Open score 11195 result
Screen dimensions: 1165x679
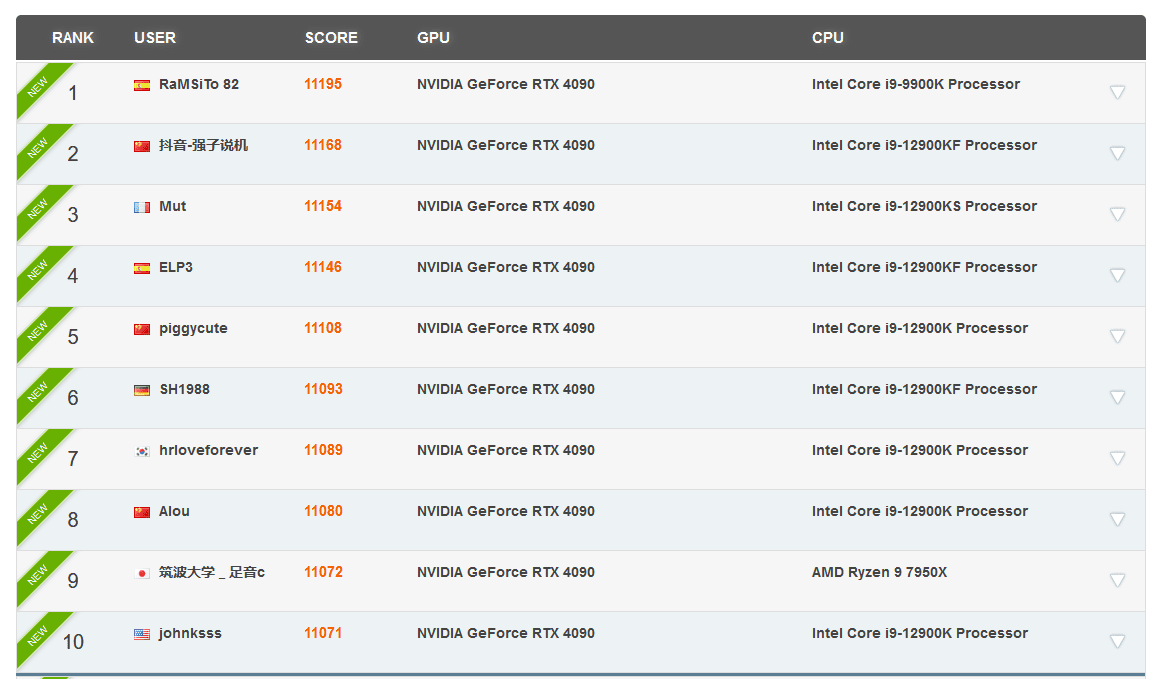click(323, 84)
